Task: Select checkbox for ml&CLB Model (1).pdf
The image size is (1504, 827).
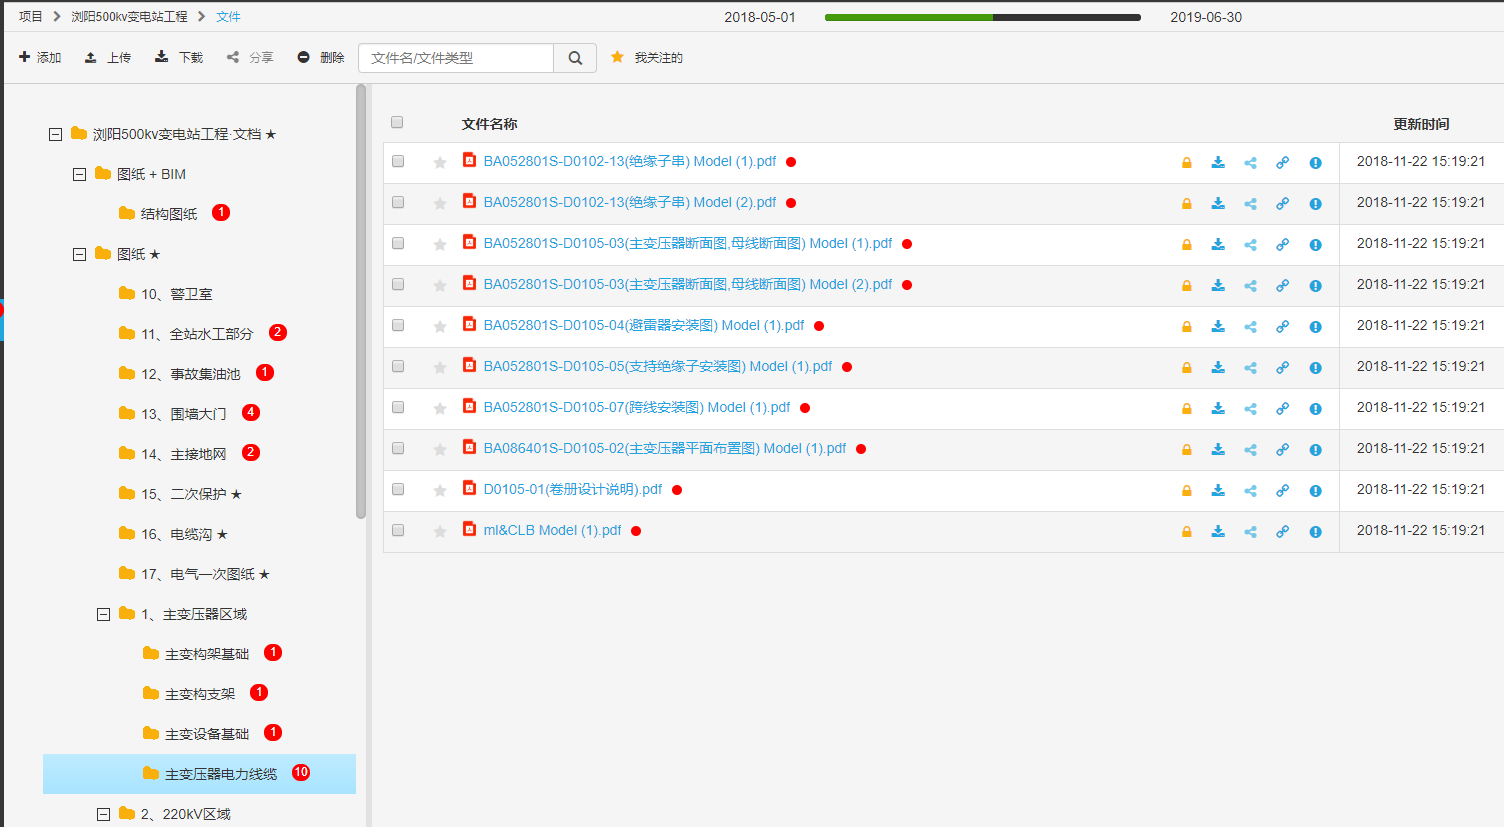Action: [x=398, y=530]
